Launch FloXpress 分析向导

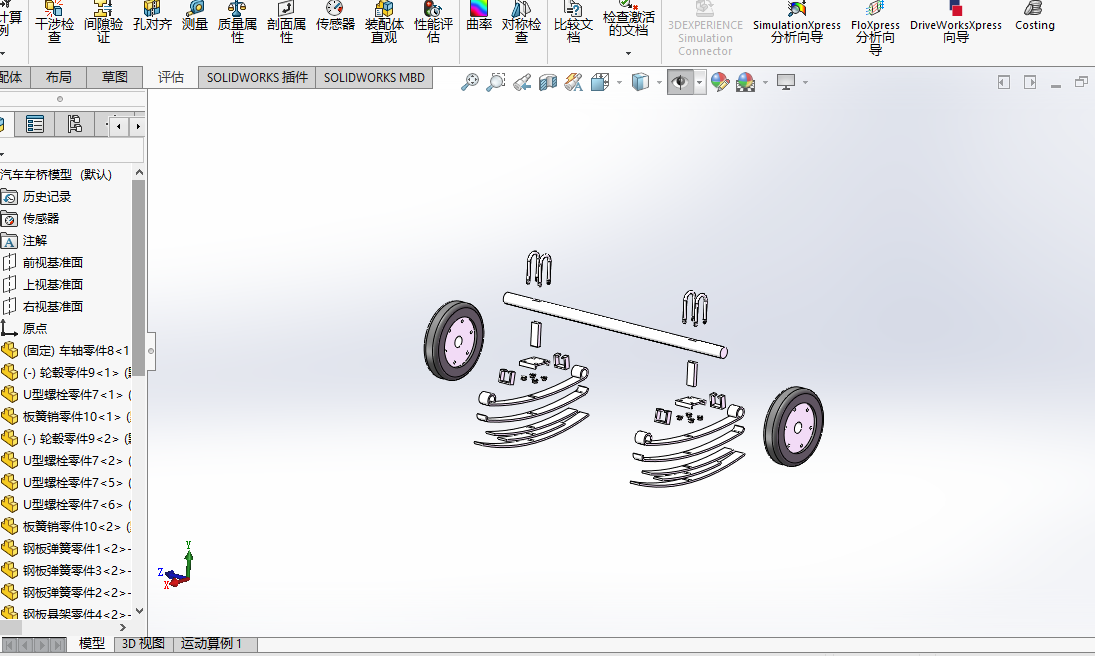point(875,28)
